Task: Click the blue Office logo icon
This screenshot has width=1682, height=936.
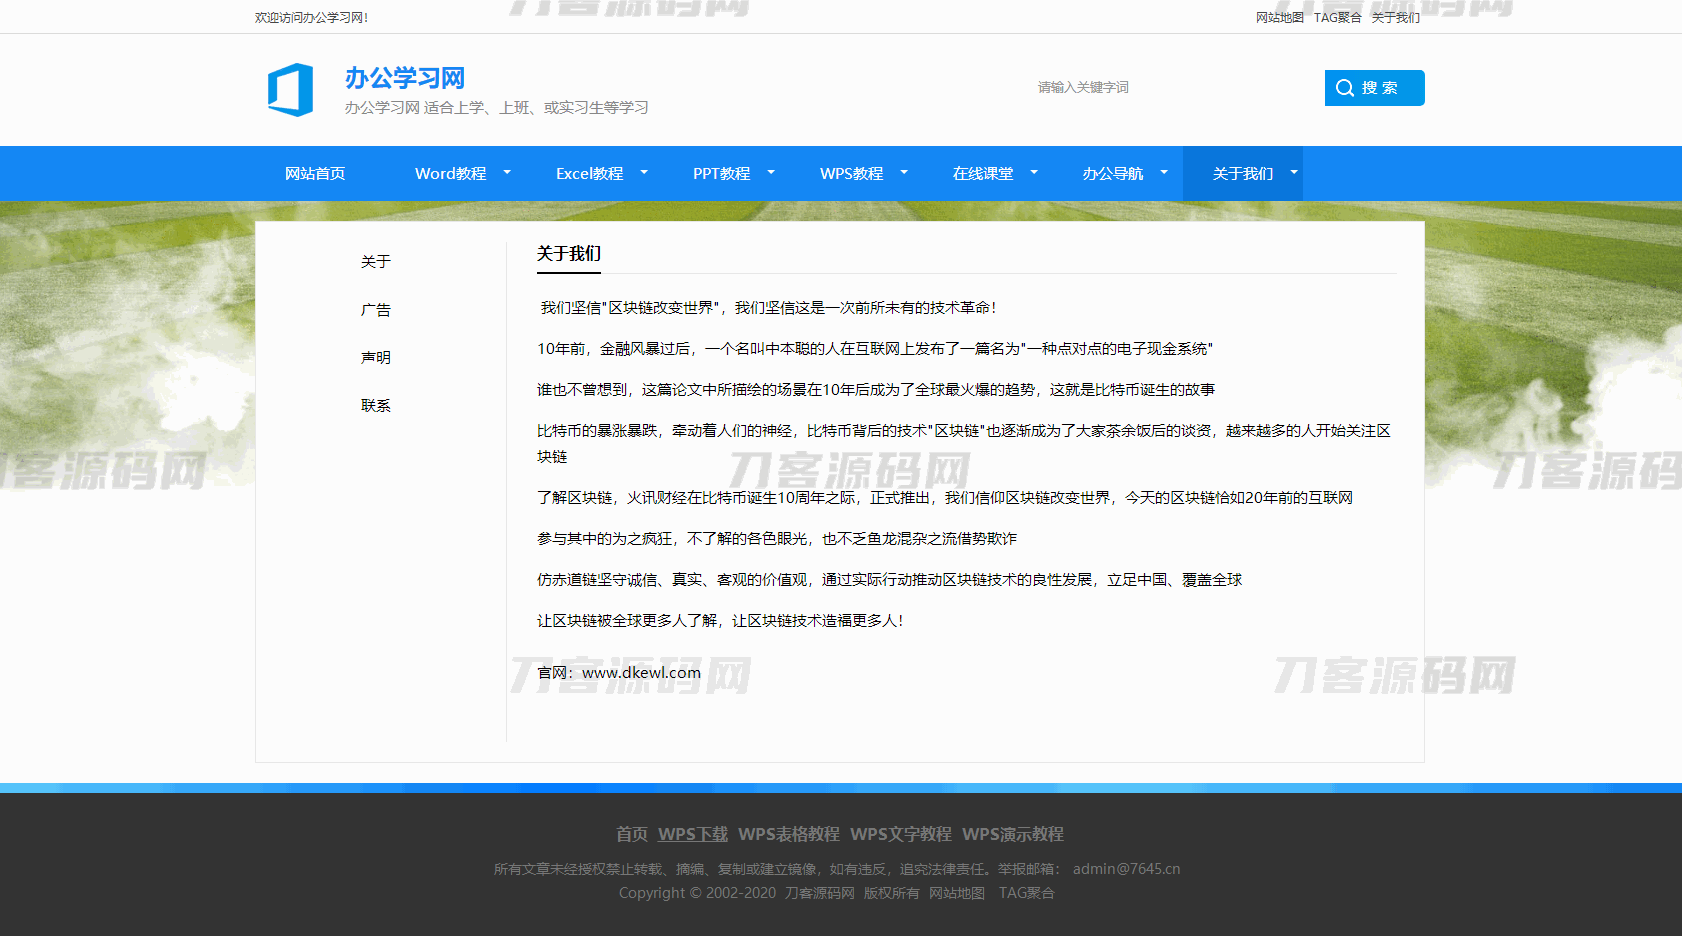Action: pos(290,89)
